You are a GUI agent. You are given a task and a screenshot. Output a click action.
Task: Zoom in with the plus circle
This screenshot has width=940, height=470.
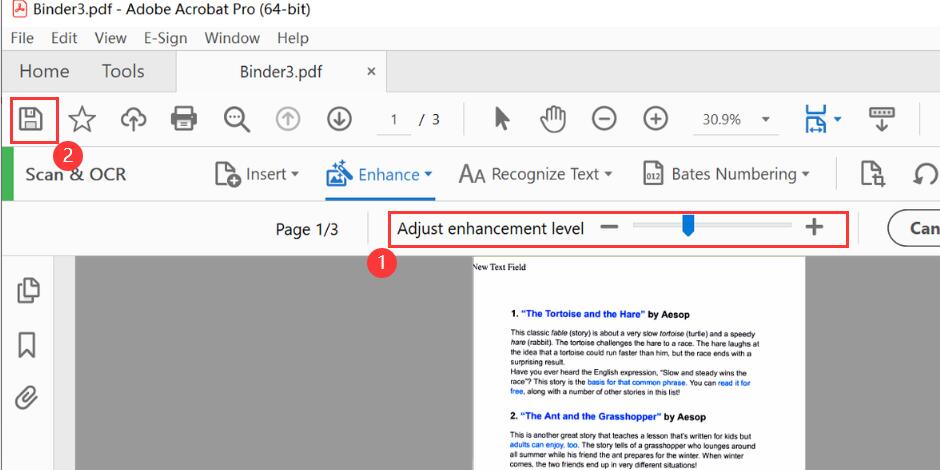tap(656, 119)
